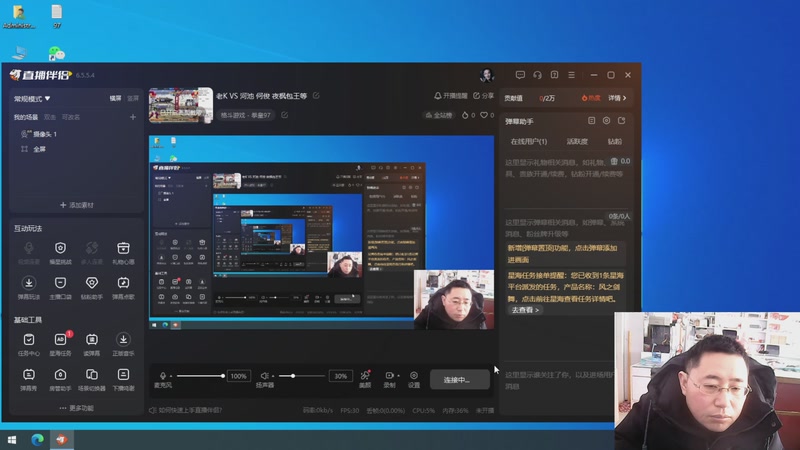The width and height of the screenshot is (800, 450).
Task: Open the 弹幕点歌 music tool
Action: pyautogui.click(x=123, y=283)
